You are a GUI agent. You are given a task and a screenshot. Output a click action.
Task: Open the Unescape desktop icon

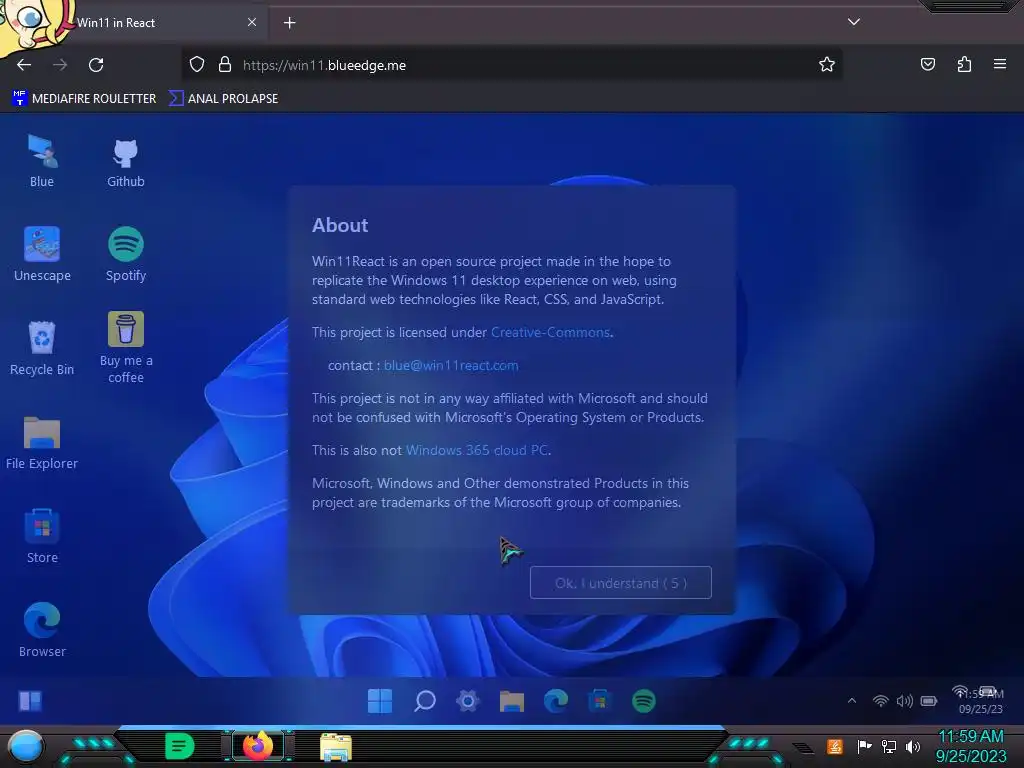pos(42,254)
